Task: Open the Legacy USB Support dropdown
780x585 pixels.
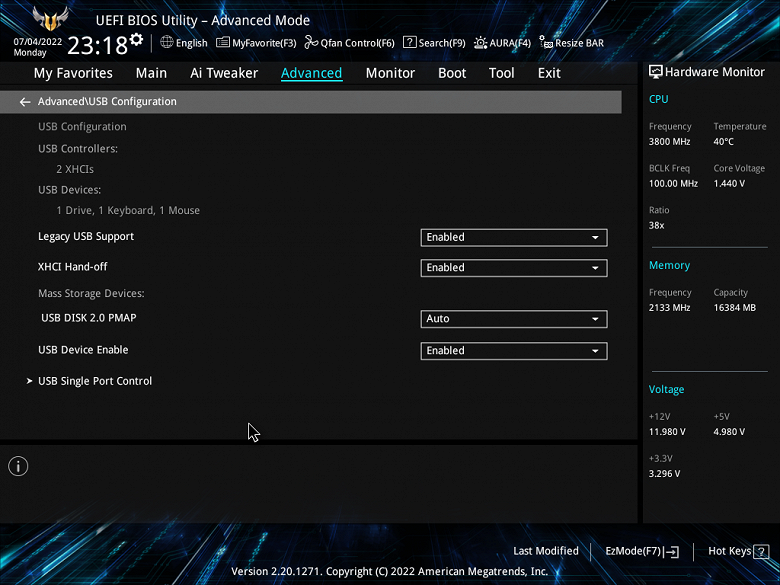Action: (514, 237)
